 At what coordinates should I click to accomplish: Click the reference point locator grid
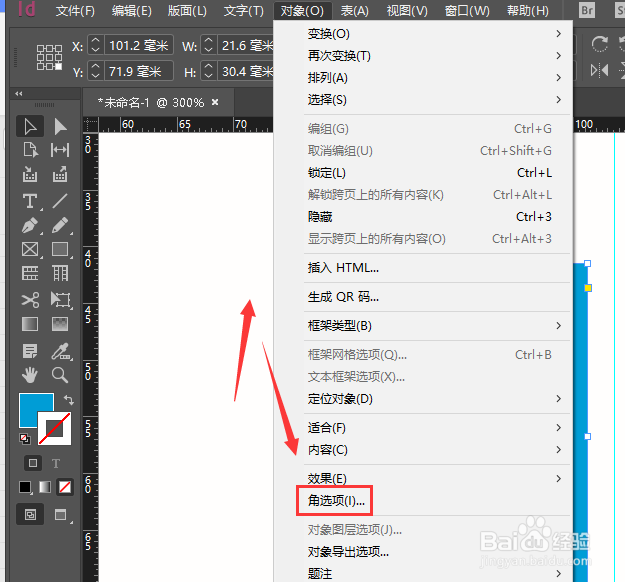click(x=49, y=57)
